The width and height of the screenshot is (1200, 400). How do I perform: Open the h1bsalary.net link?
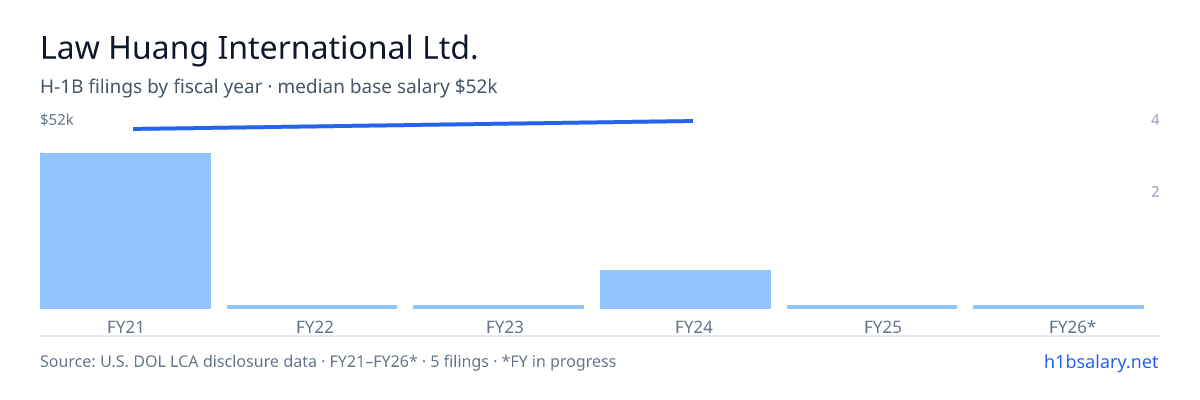[1100, 361]
